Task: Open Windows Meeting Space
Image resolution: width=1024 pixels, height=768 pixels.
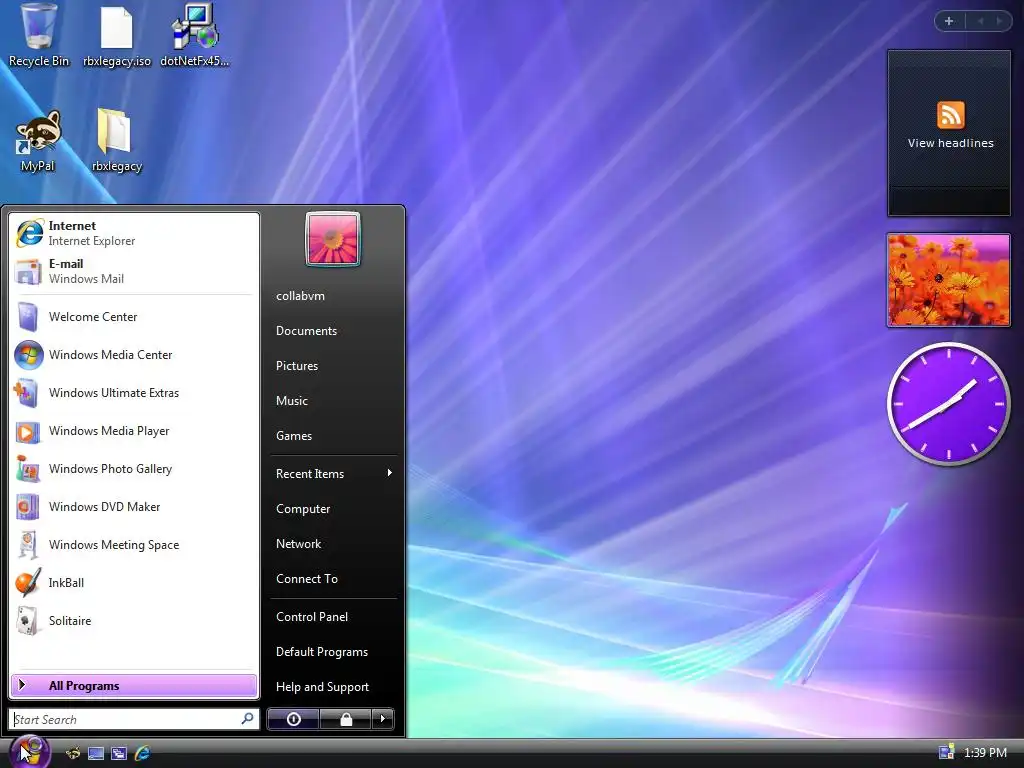Action: coord(134,544)
